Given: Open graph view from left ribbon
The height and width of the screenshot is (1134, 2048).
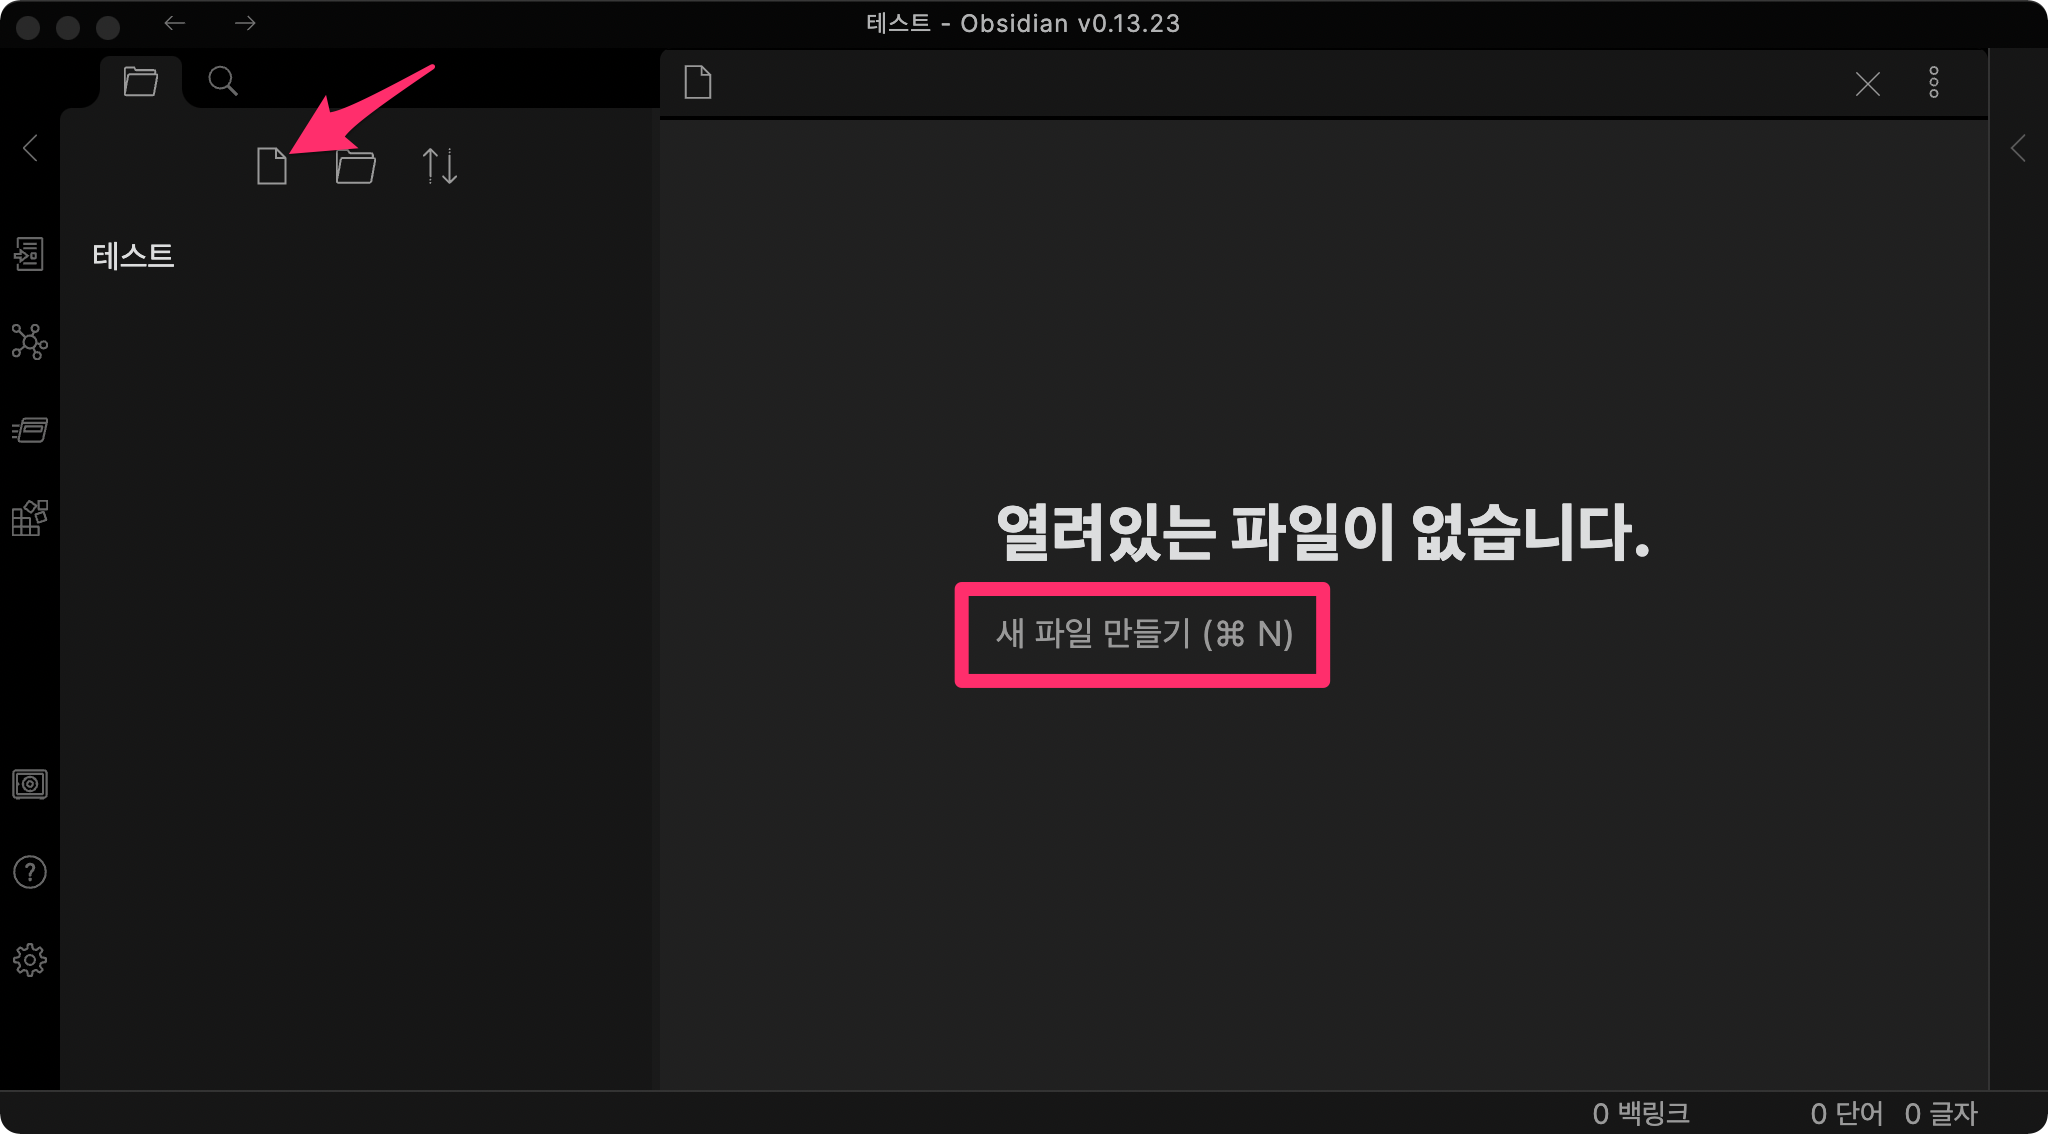Looking at the screenshot, I should point(29,342).
